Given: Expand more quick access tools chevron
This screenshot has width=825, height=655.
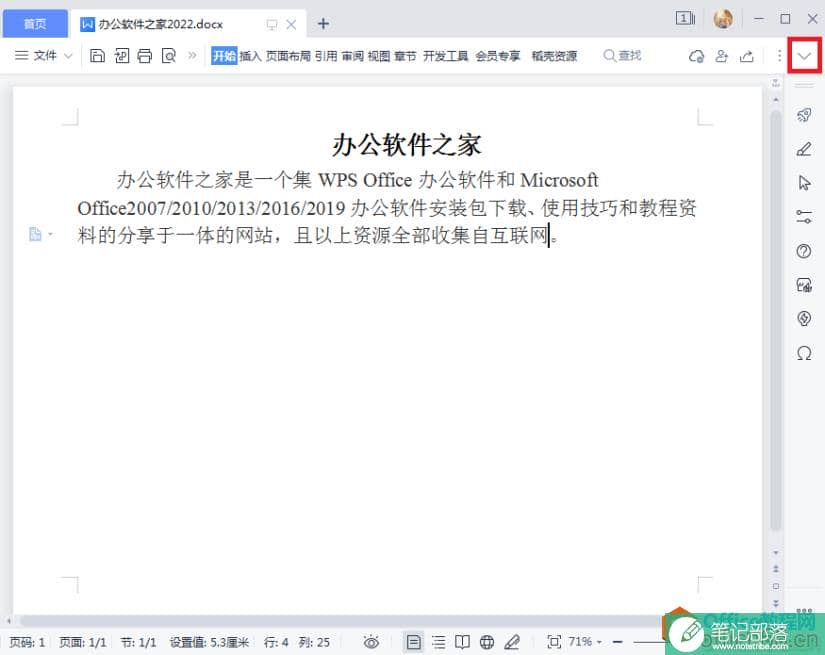Looking at the screenshot, I should coord(192,55).
